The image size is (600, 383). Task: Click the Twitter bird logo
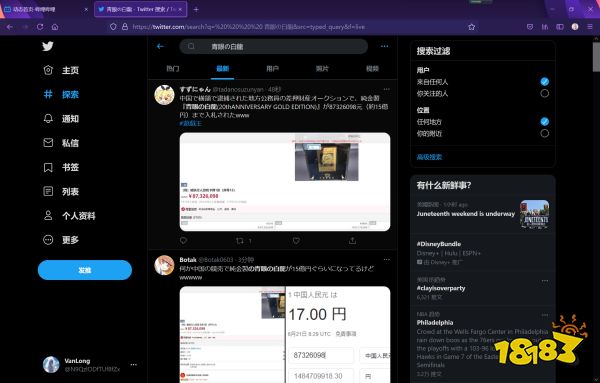pos(48,46)
